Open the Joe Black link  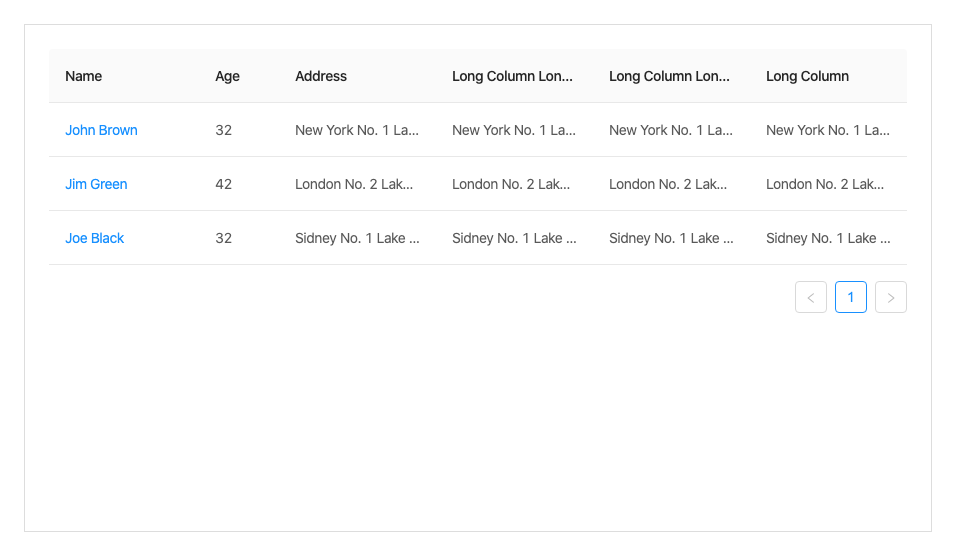pos(95,238)
